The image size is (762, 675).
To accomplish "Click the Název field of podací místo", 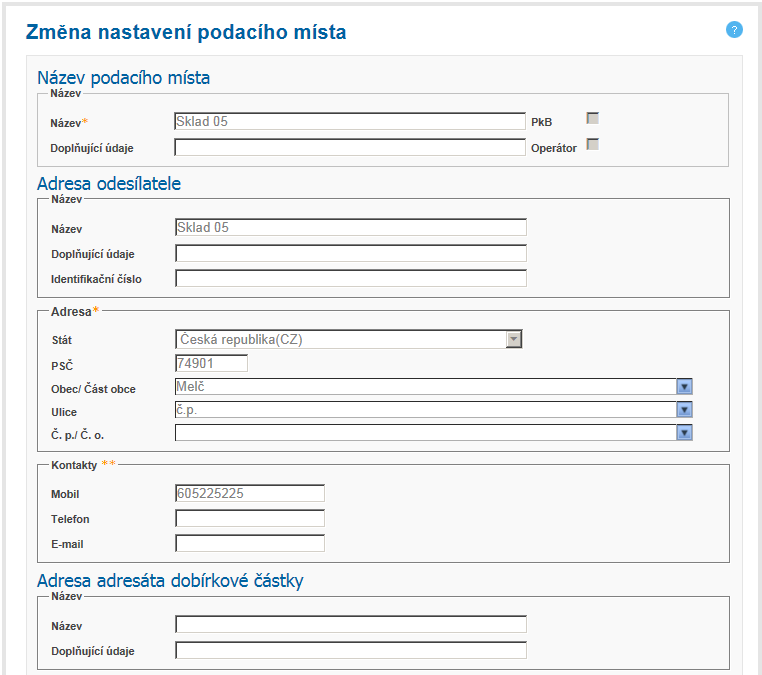I will (x=350, y=122).
